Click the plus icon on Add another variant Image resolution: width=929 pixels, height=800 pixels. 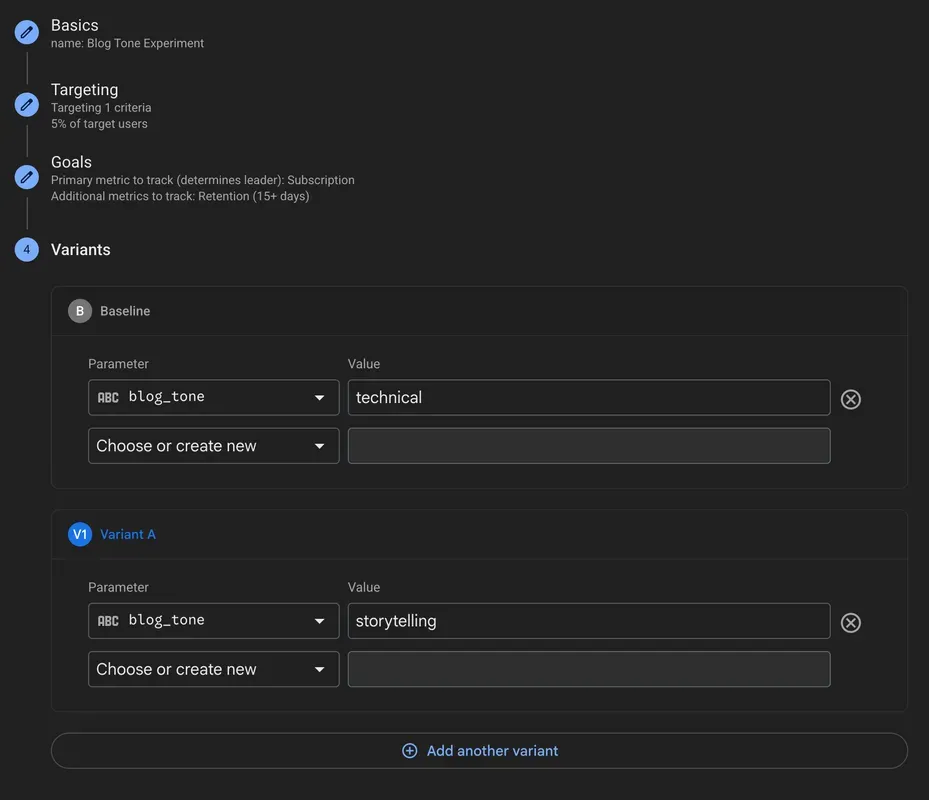click(x=409, y=749)
